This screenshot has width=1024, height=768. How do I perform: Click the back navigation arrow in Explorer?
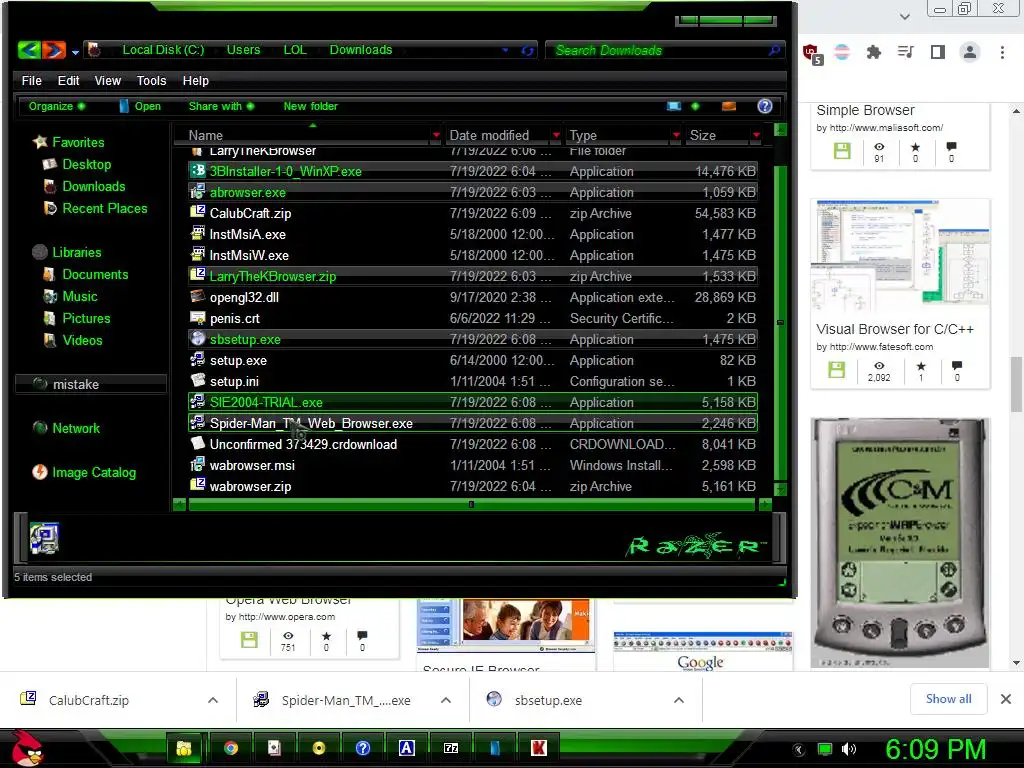point(29,50)
